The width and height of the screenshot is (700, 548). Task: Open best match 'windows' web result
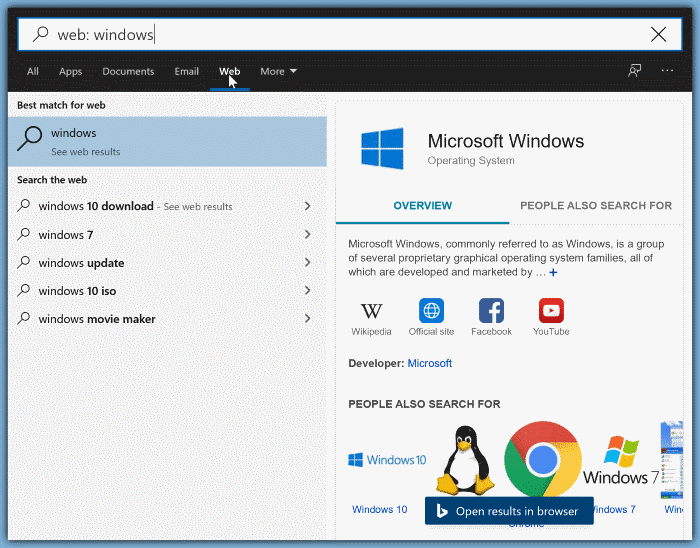coord(167,142)
